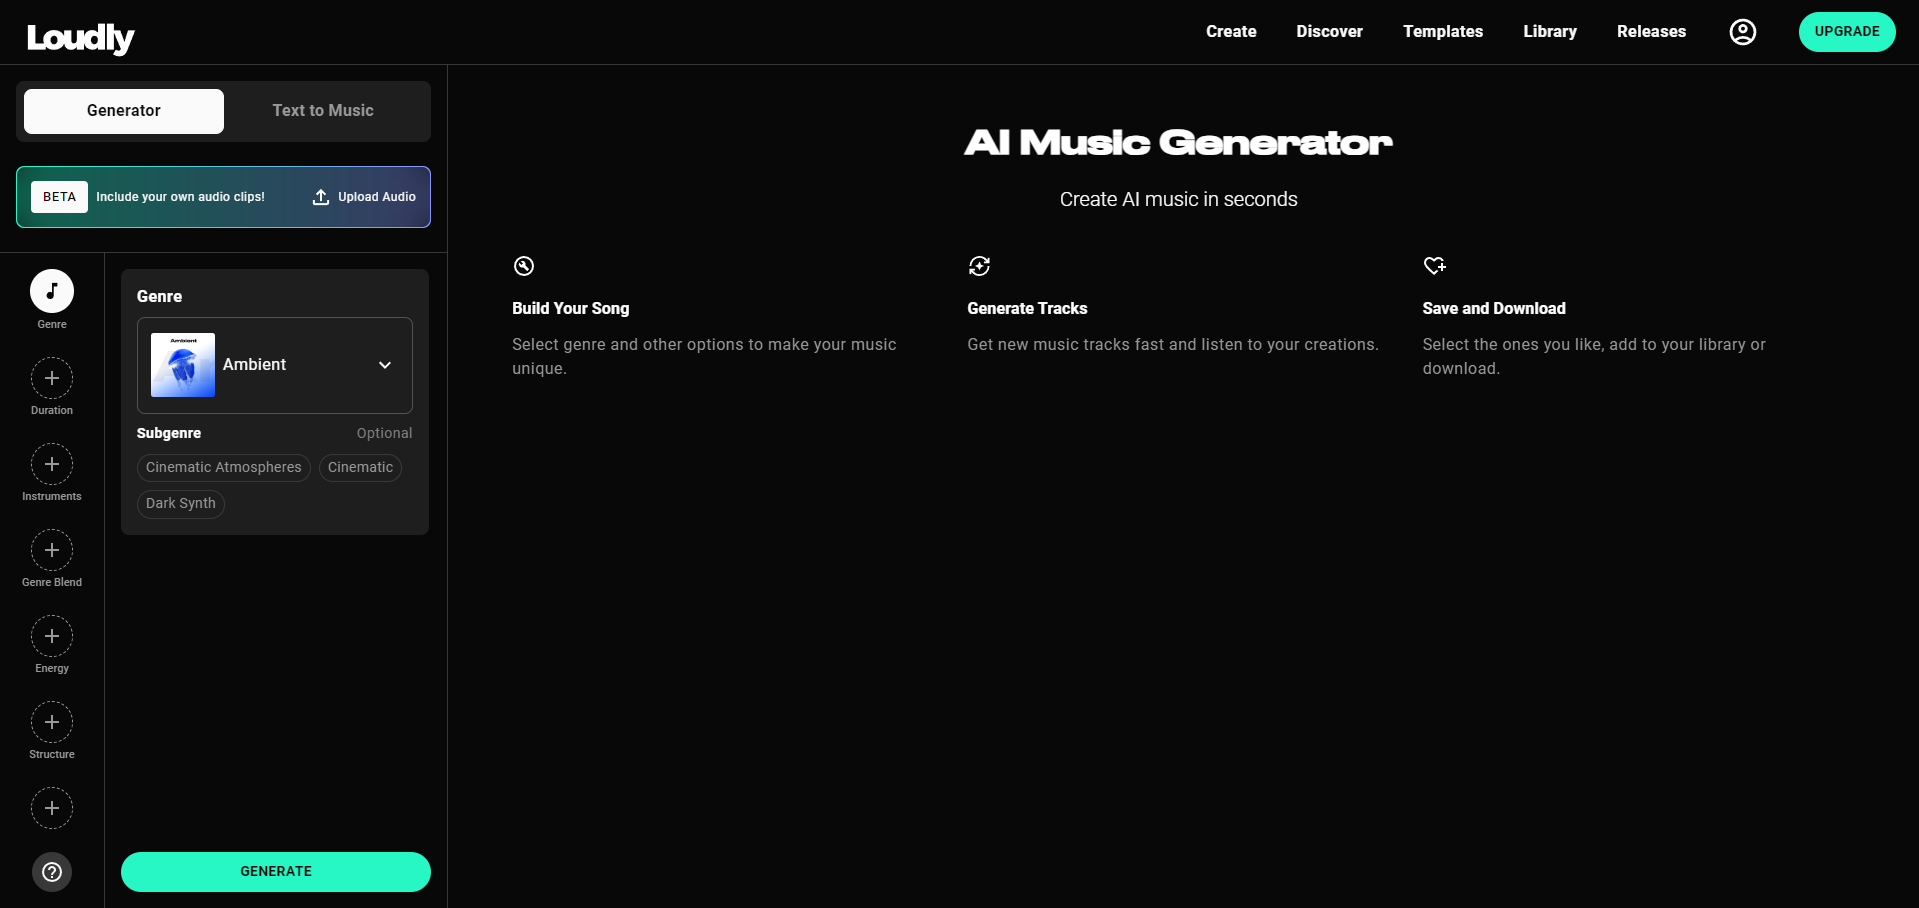This screenshot has height=908, width=1919.
Task: Click the unlabeled plus icon below Structure
Action: pos(52,808)
